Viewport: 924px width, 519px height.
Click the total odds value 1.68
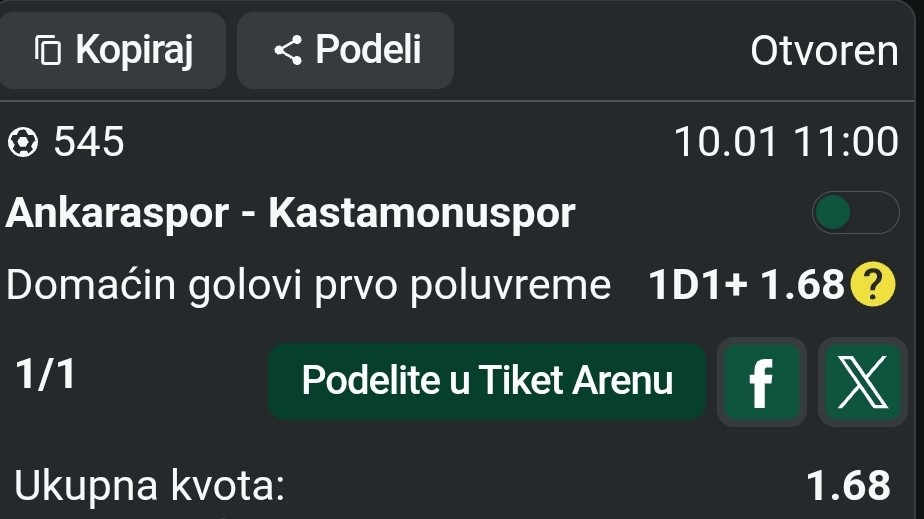pos(847,486)
